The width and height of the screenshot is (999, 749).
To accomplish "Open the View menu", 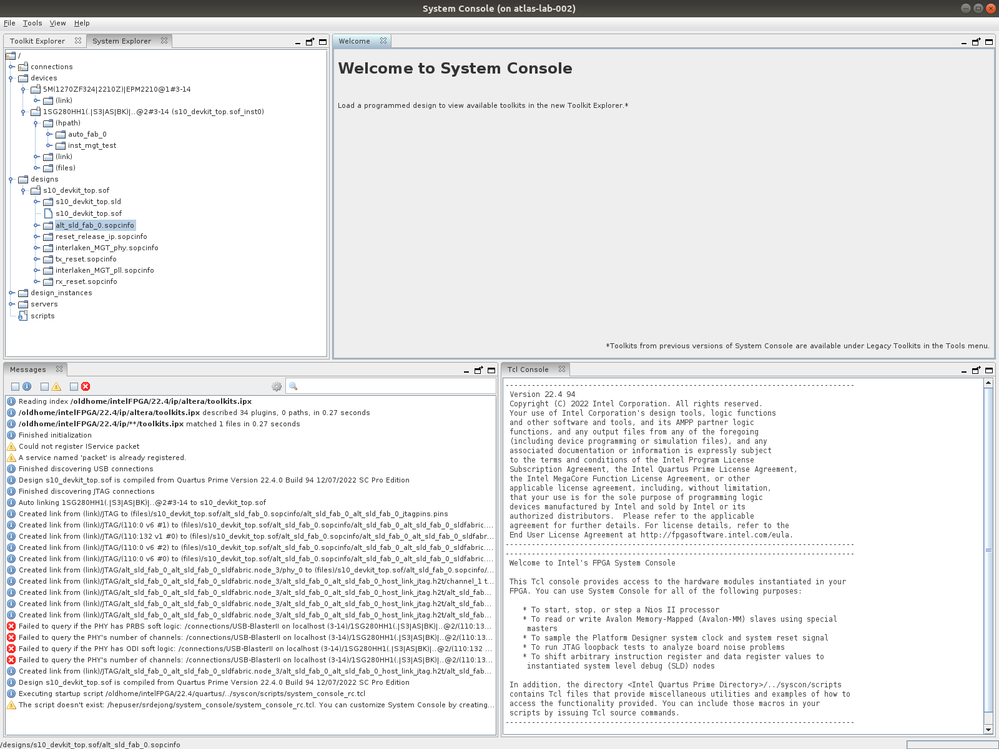I will click(58, 23).
